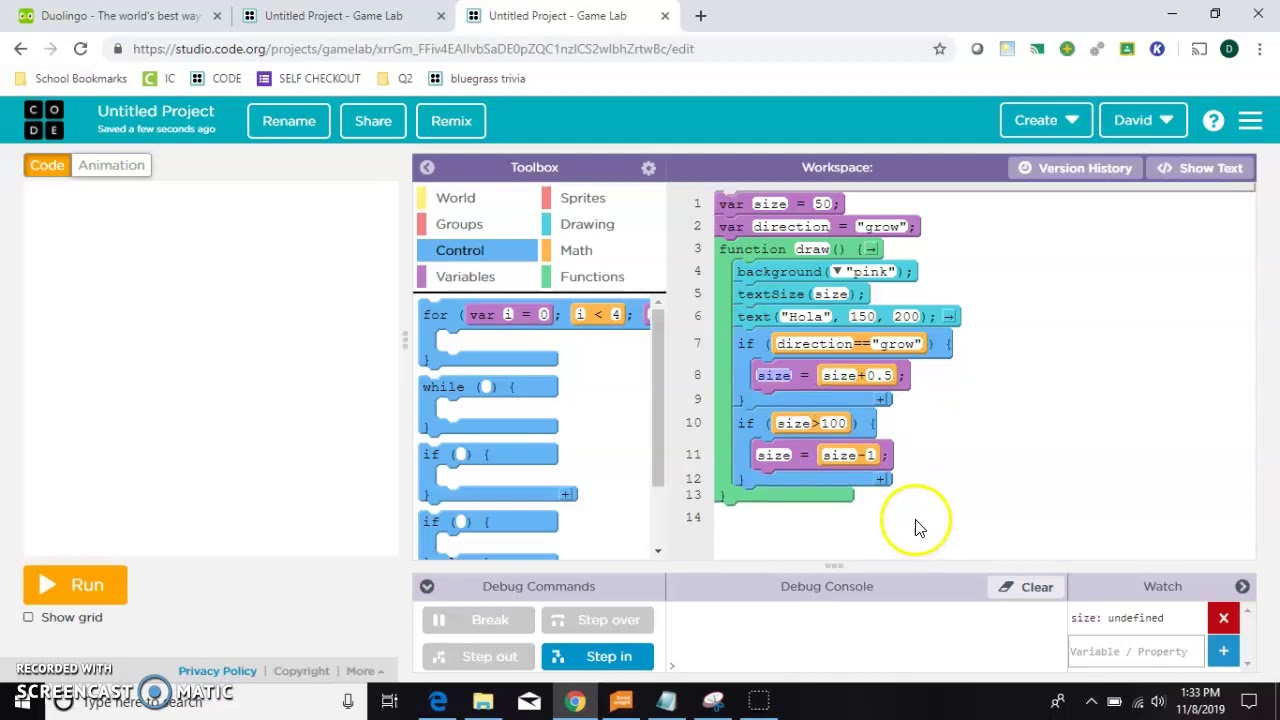Select the Groups toolbox category

coord(459,224)
